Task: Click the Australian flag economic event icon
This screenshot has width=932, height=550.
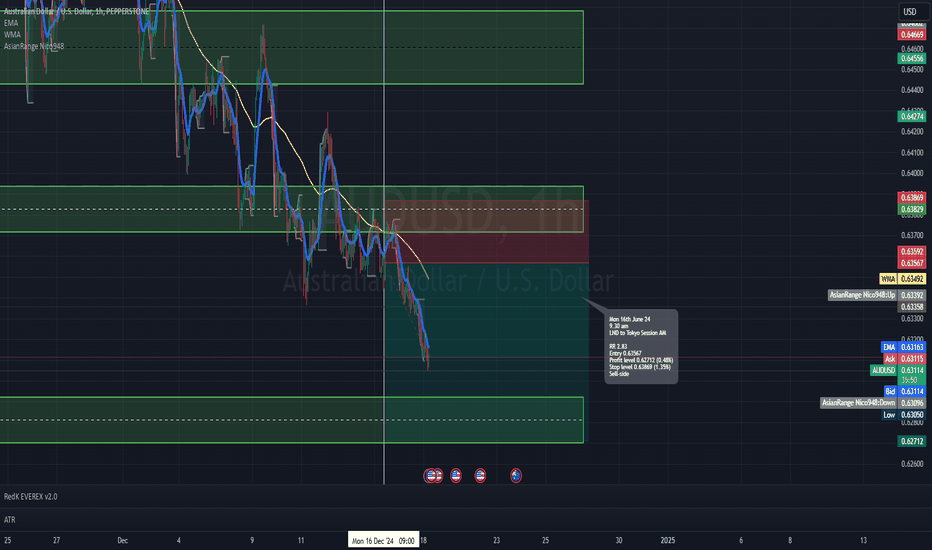Action: tap(515, 476)
